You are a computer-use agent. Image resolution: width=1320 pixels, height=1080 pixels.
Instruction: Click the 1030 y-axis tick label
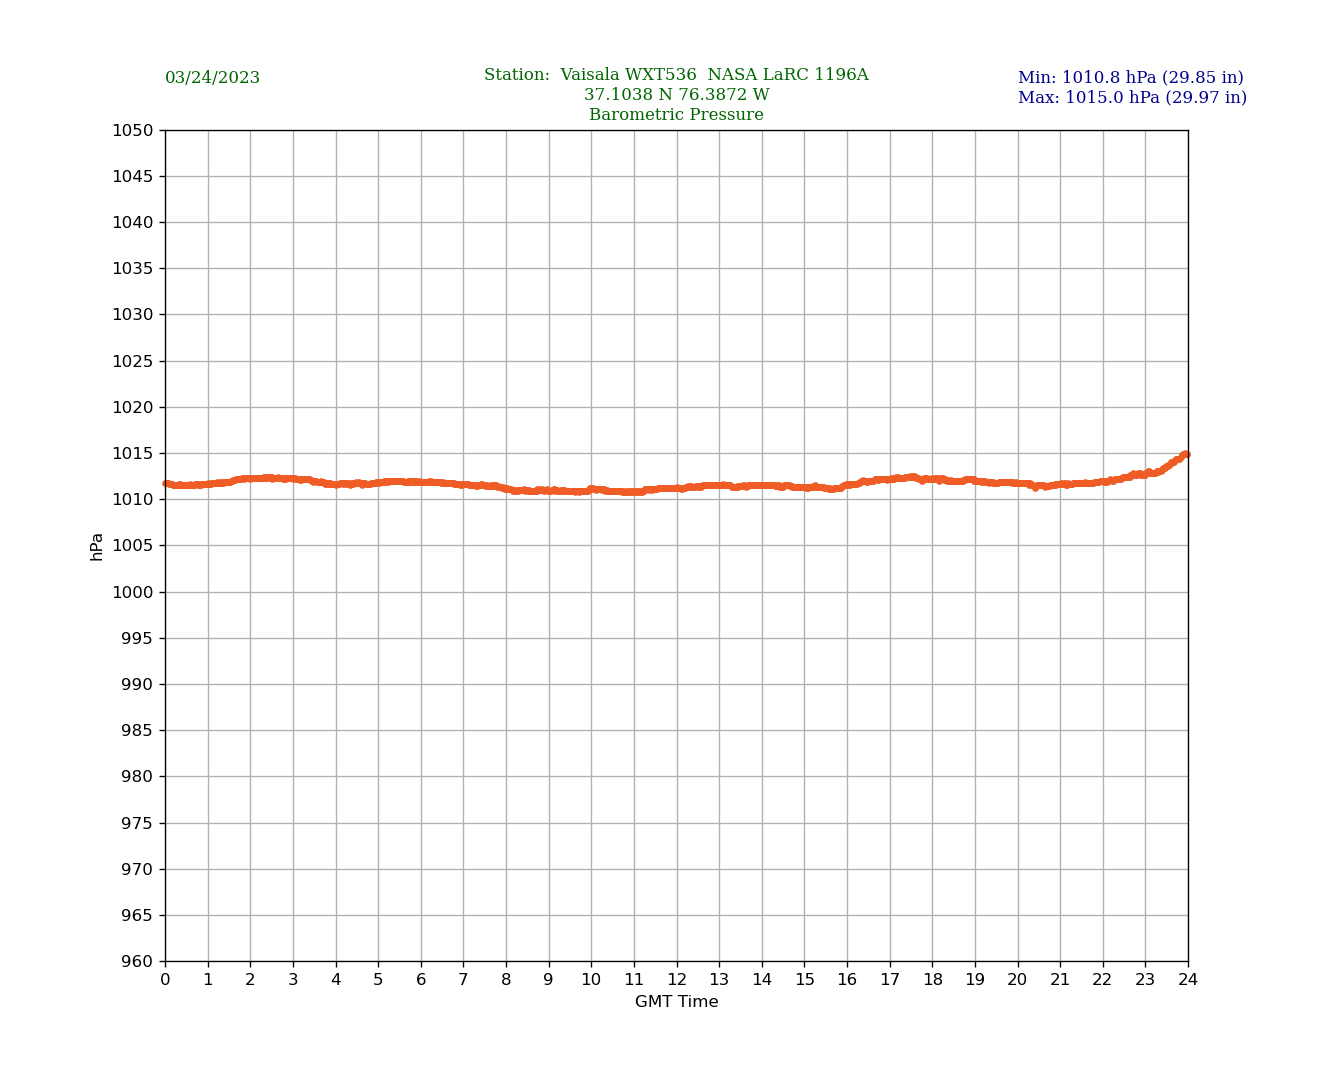coord(132,315)
